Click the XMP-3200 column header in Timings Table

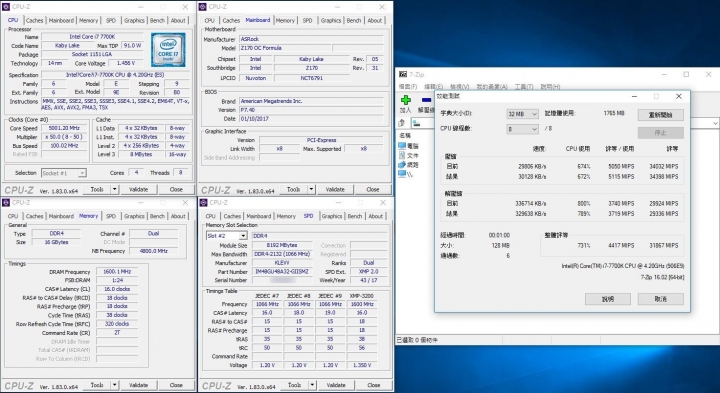click(362, 296)
